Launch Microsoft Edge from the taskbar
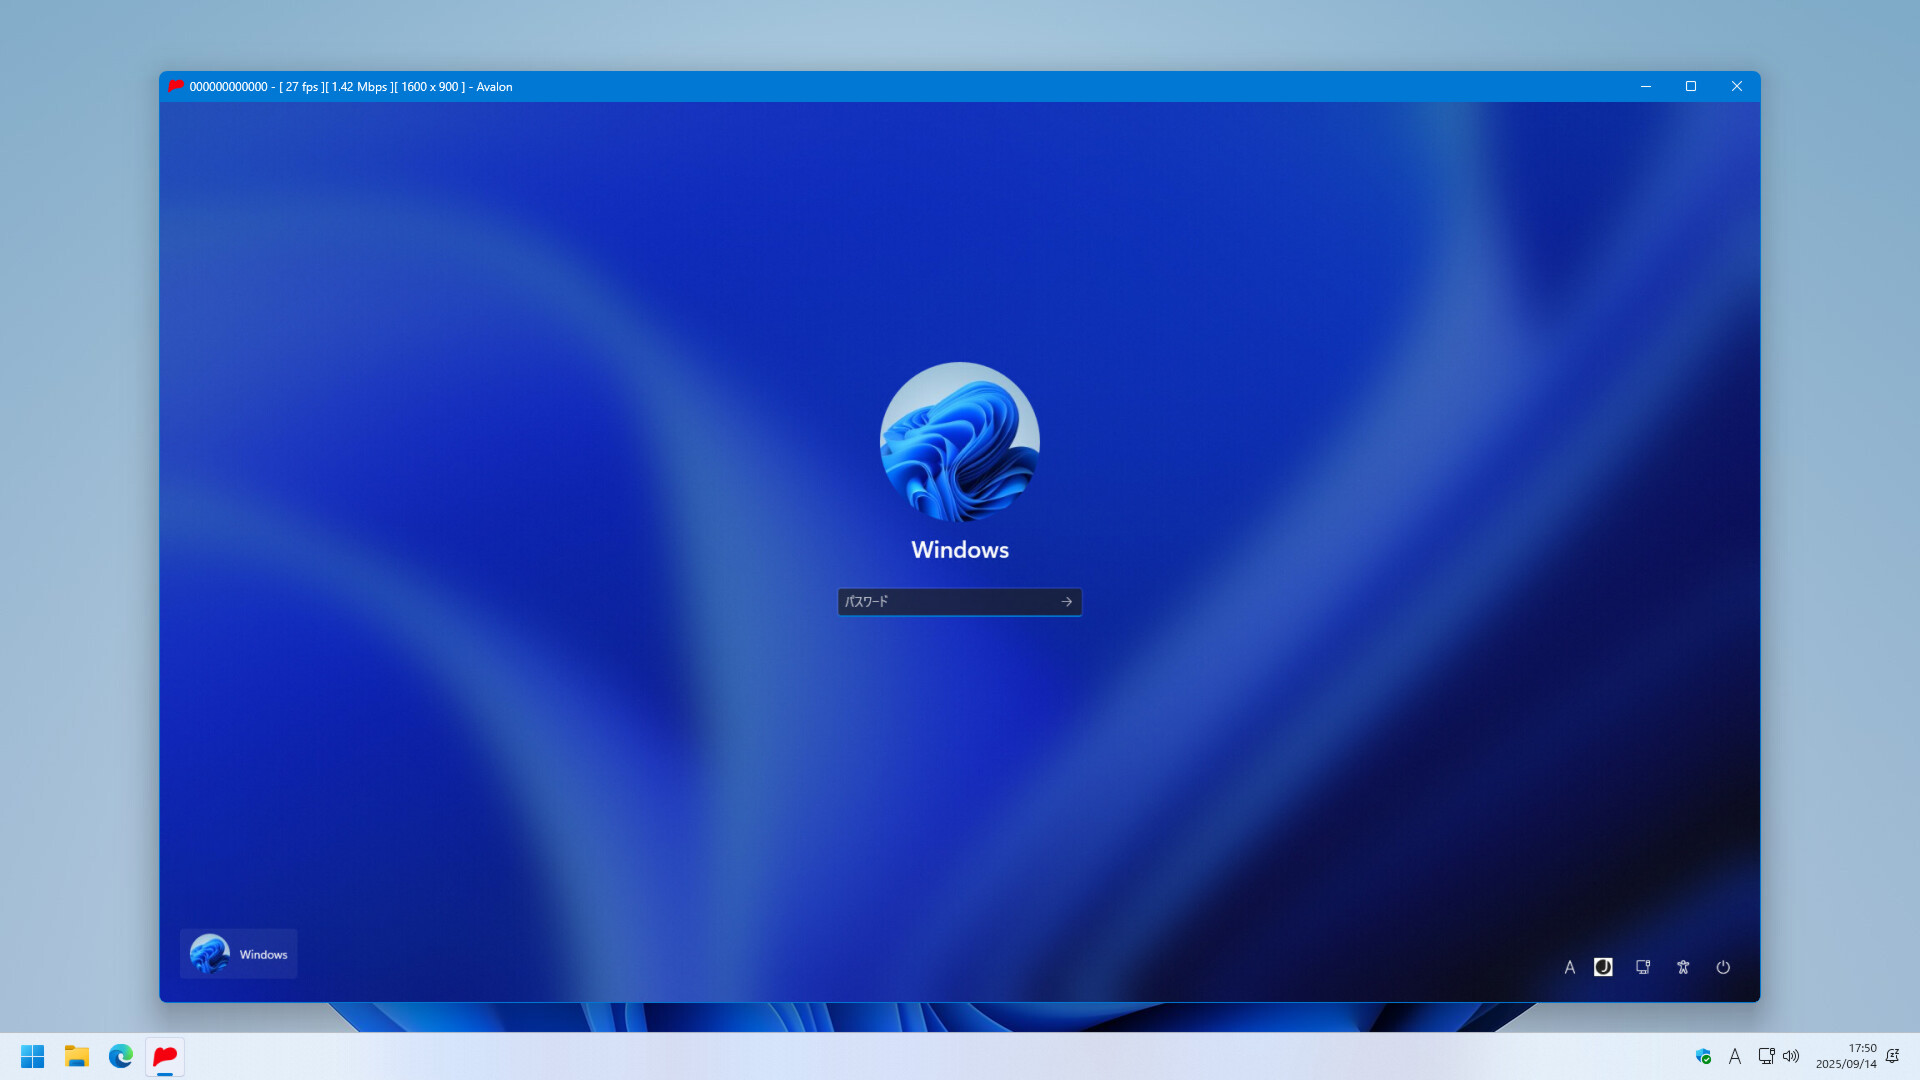 click(121, 1056)
